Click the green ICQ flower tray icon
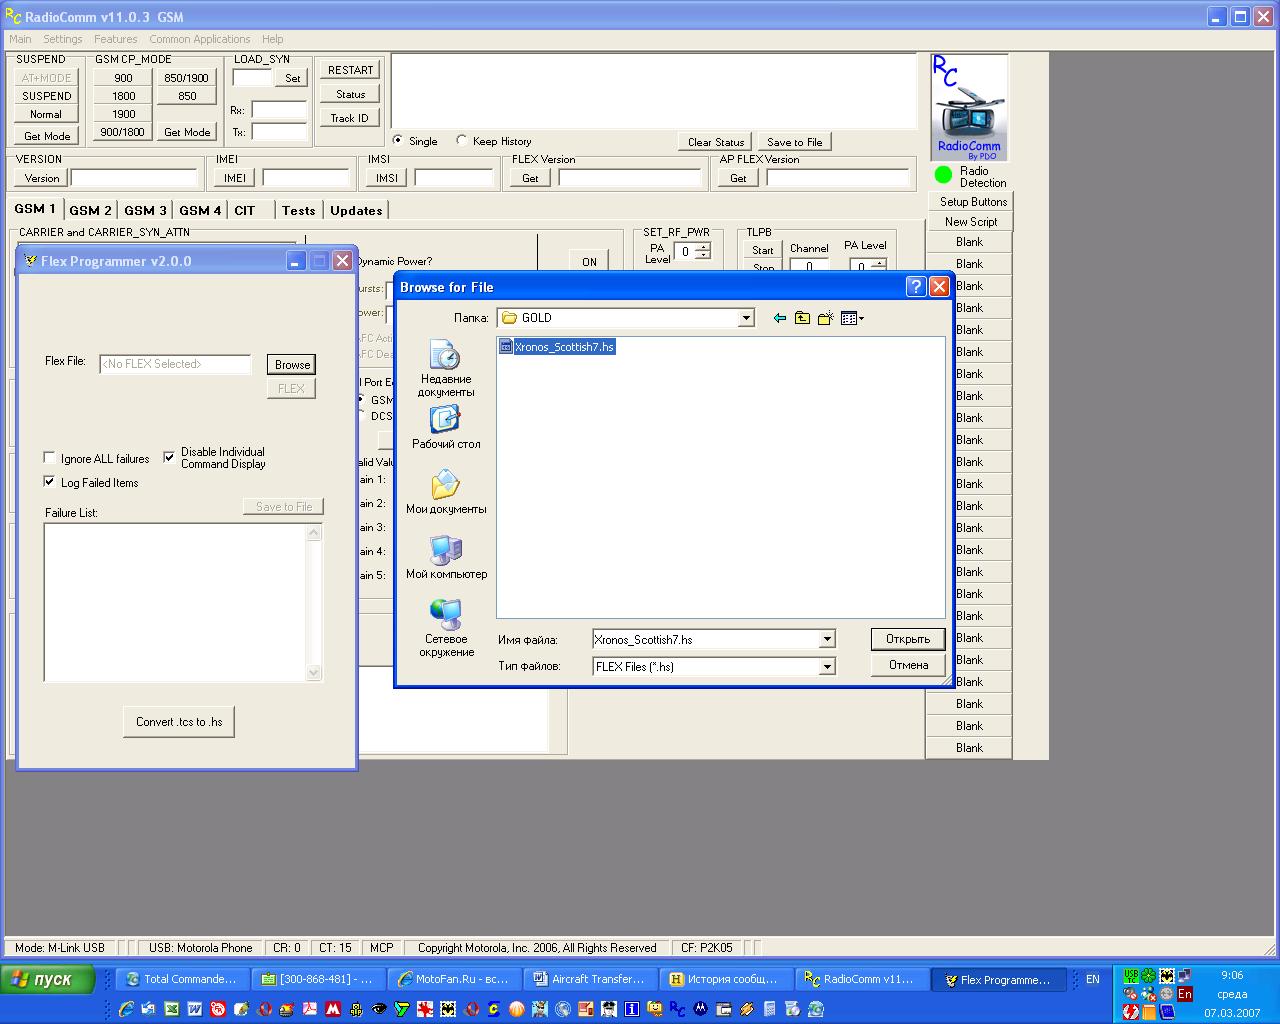 pos(1149,976)
